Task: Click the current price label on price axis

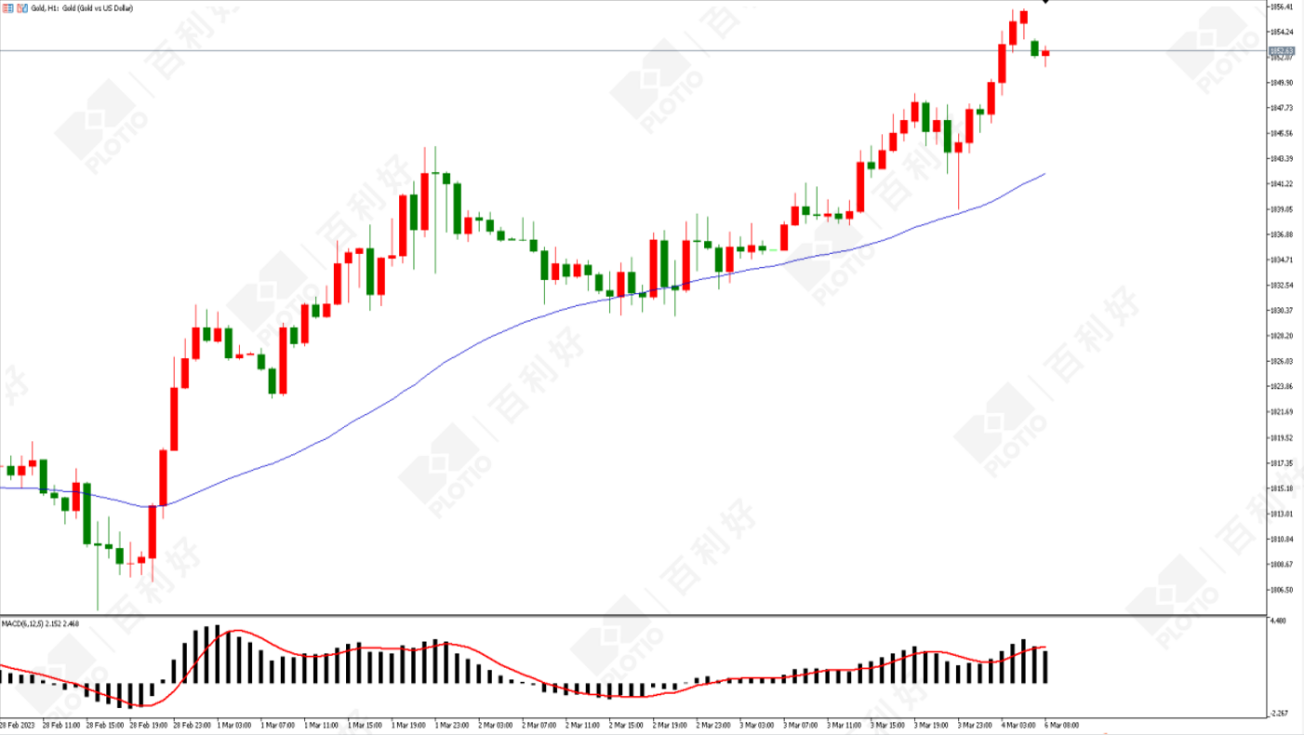Action: point(1281,50)
